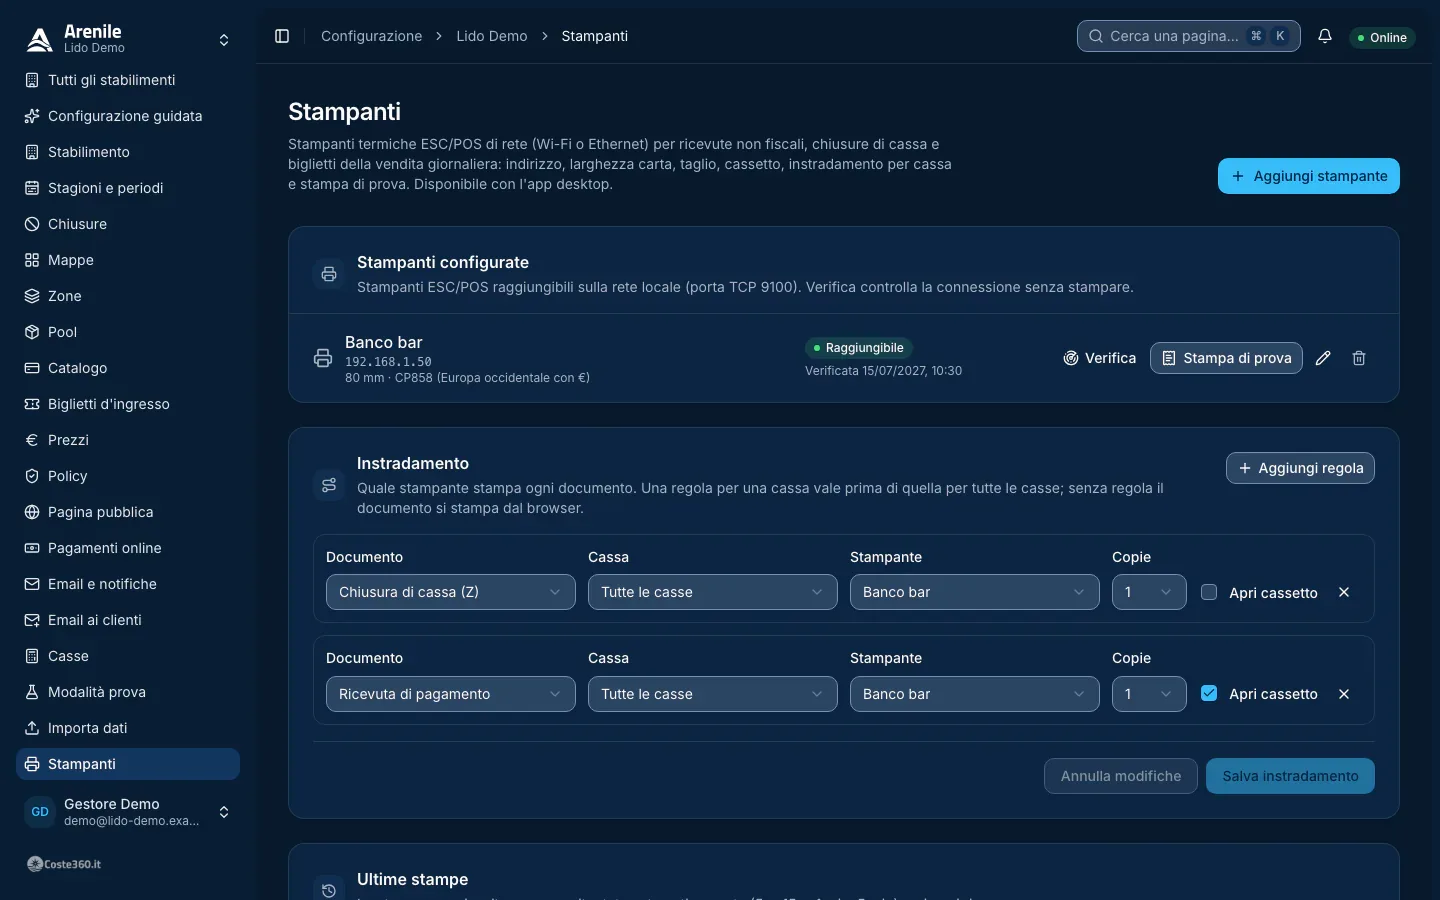Open Email e notifiche
The image size is (1440, 900).
tap(128, 584)
